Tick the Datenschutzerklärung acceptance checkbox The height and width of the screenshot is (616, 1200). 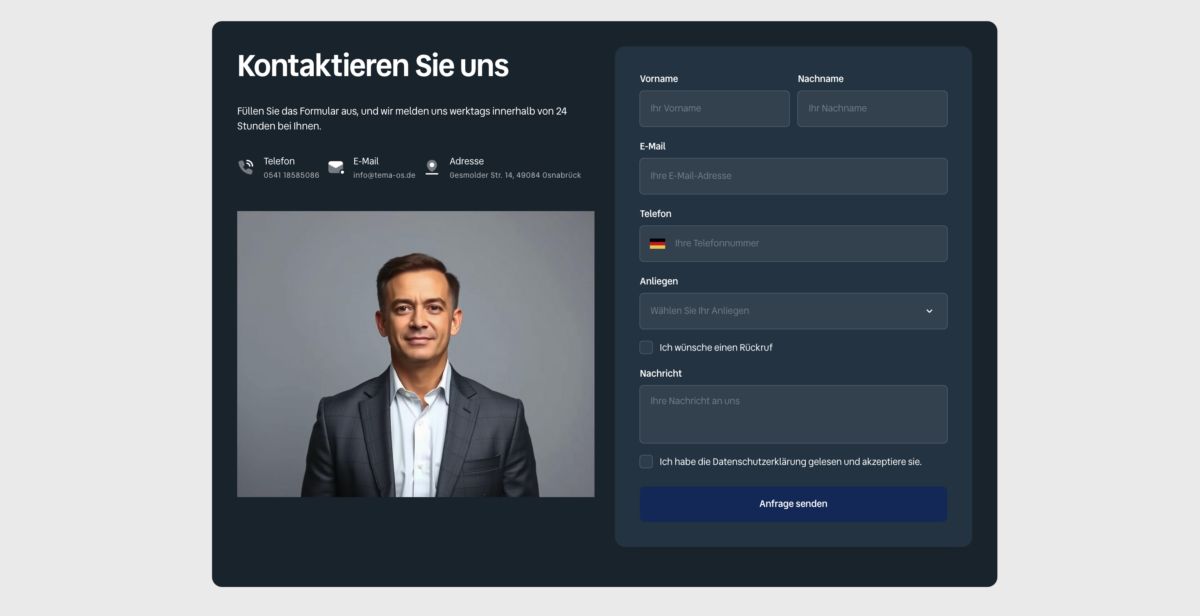646,461
